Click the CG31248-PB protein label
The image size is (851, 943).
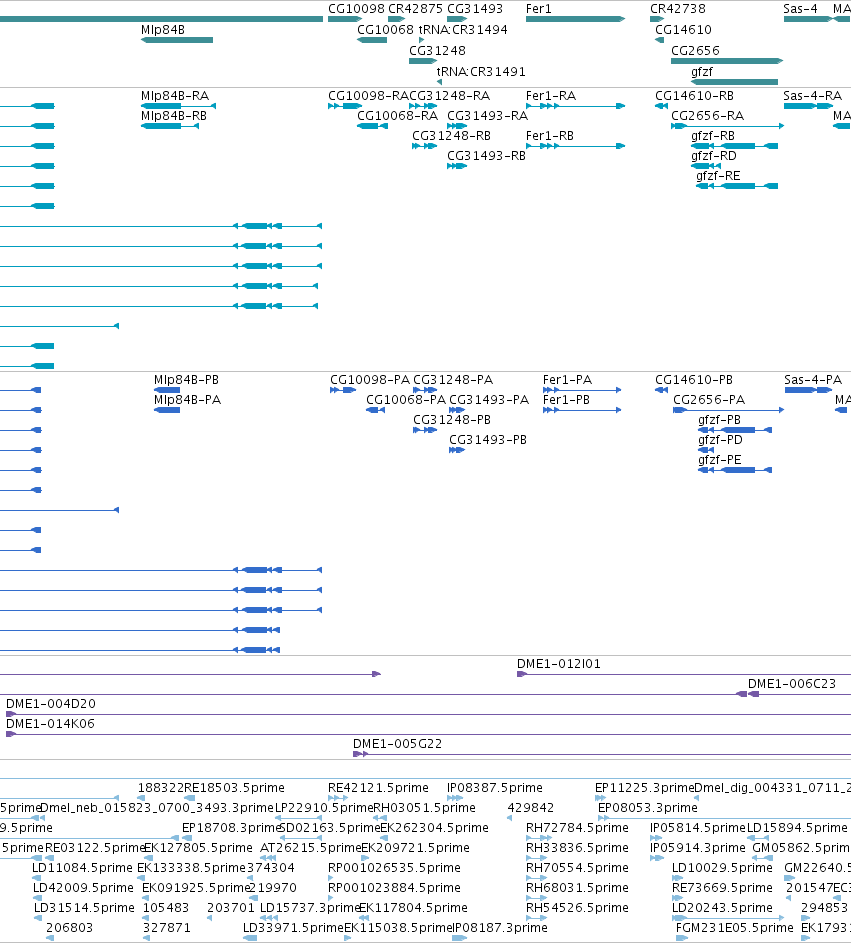pos(452,420)
